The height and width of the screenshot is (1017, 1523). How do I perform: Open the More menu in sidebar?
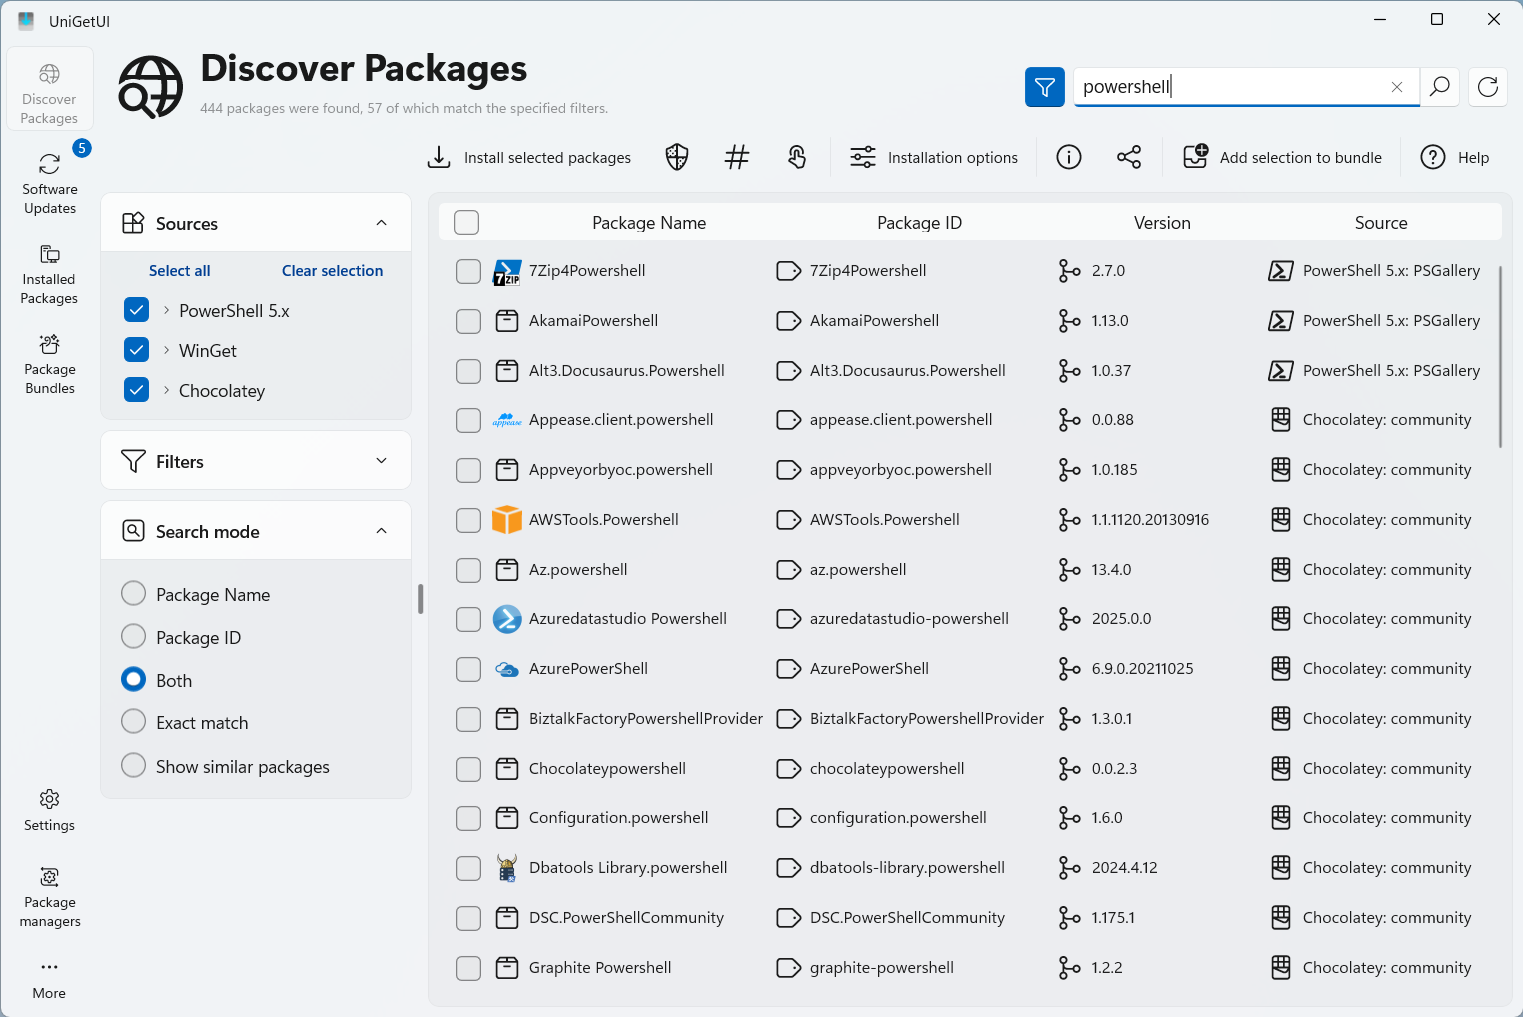click(x=49, y=979)
